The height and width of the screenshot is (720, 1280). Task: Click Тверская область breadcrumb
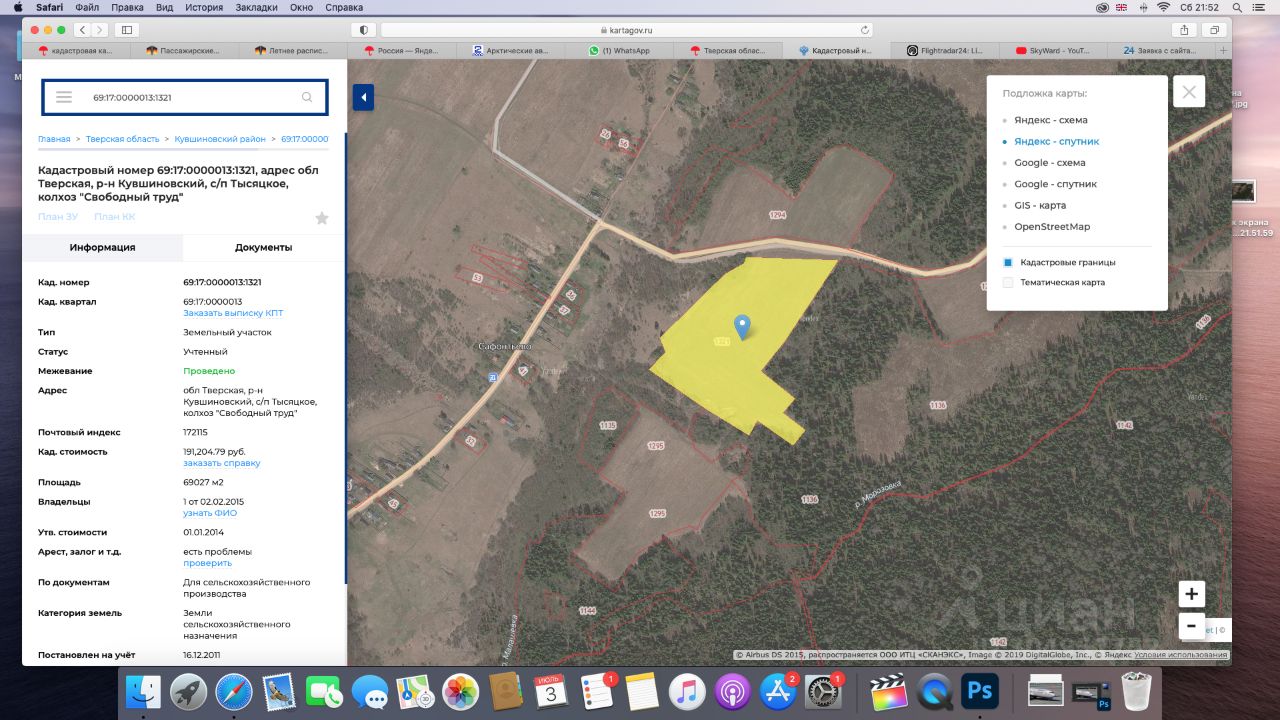[x=122, y=139]
